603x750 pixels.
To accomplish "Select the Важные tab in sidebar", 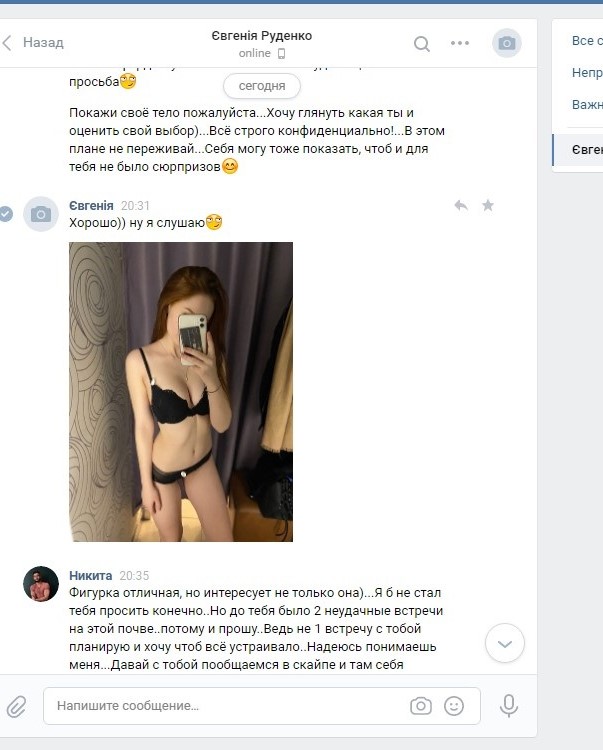I will tap(587, 105).
